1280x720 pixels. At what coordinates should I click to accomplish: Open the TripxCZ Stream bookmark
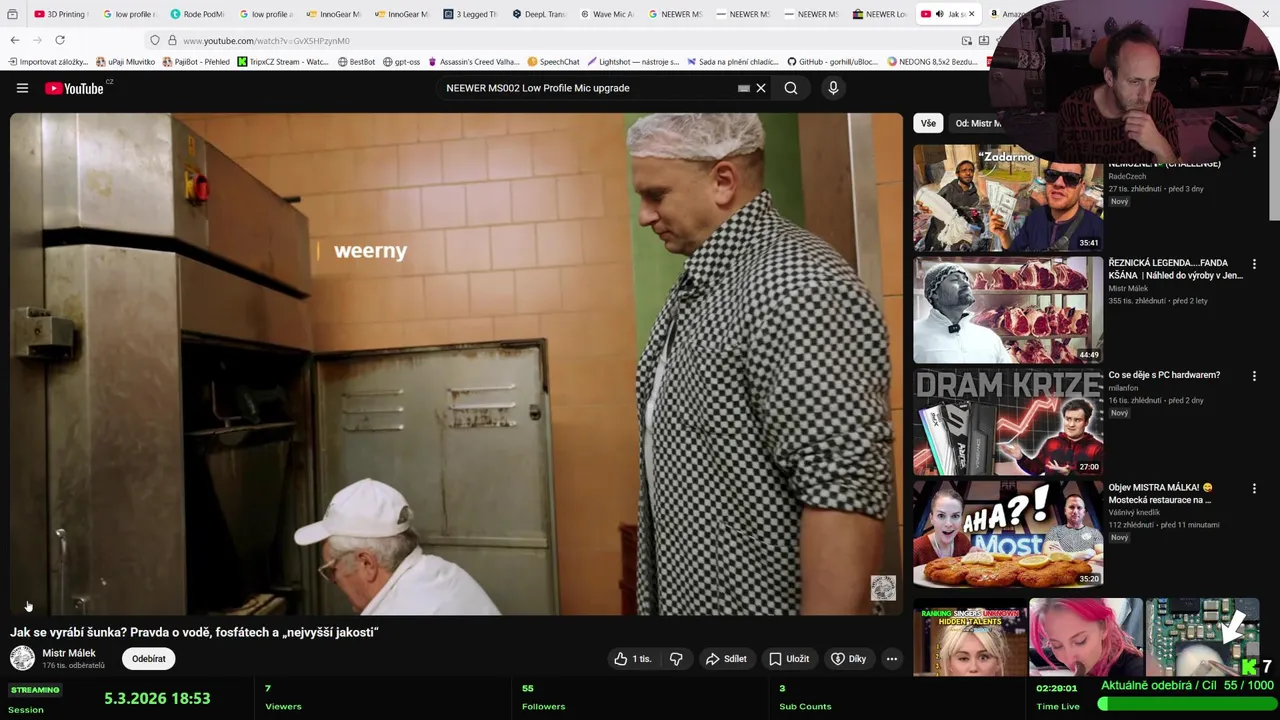click(283, 62)
